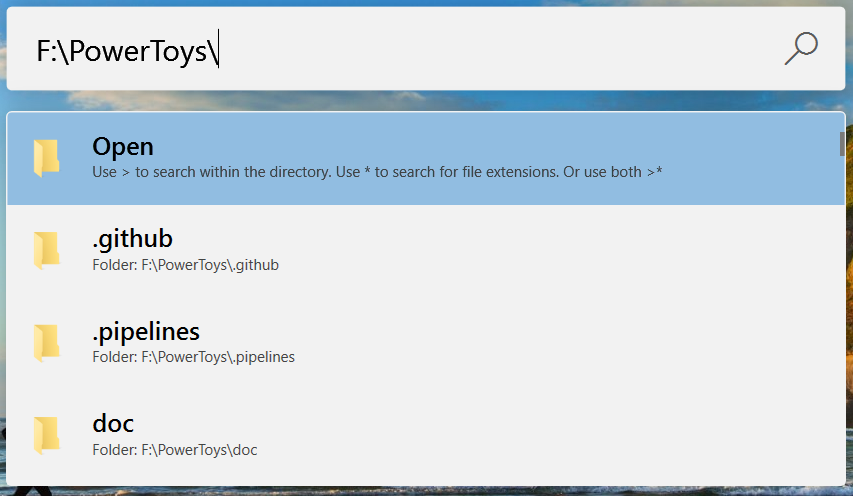Image resolution: width=853 pixels, height=496 pixels.
Task: Click the path text F:\PowerToys\.pipelines
Action: 193,357
